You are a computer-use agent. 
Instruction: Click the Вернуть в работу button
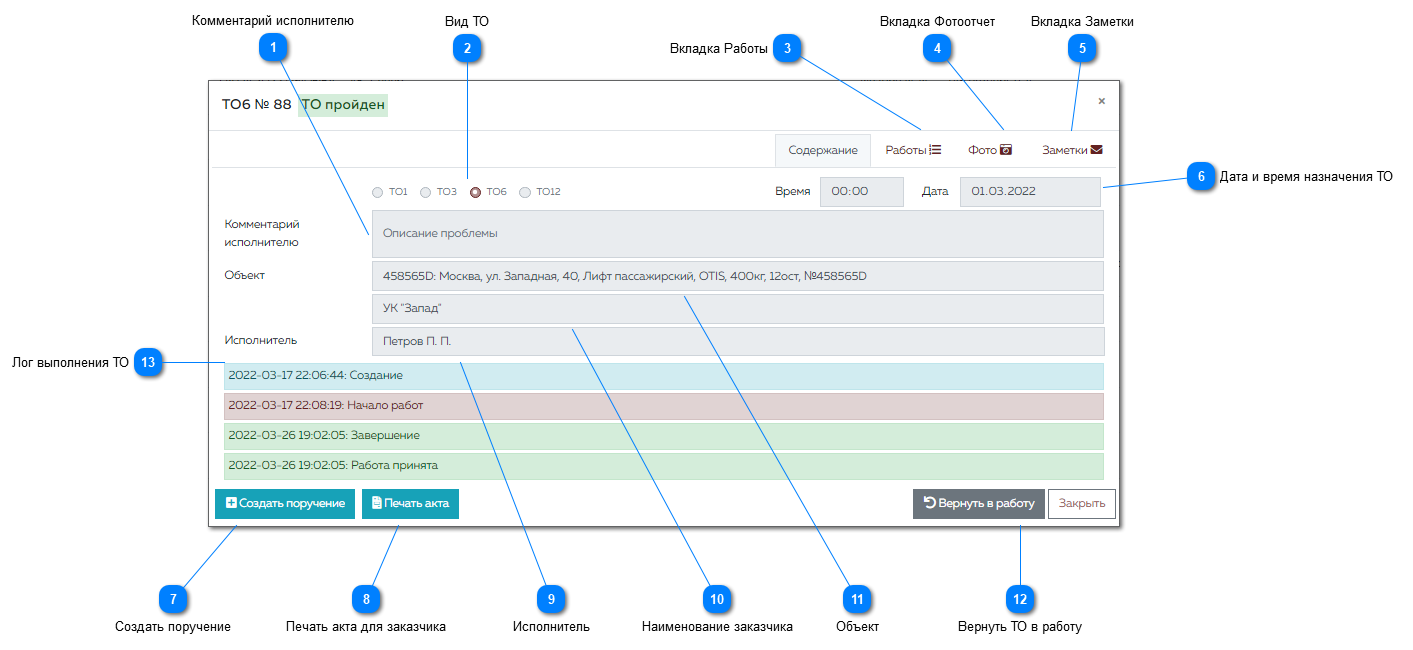tap(979, 503)
